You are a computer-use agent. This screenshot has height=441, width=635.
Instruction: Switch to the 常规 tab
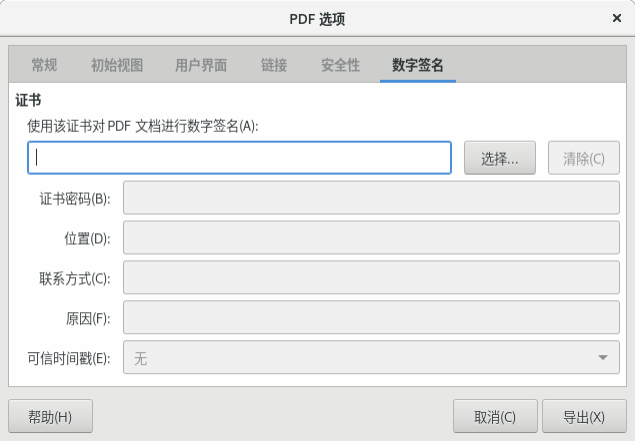tap(44, 65)
